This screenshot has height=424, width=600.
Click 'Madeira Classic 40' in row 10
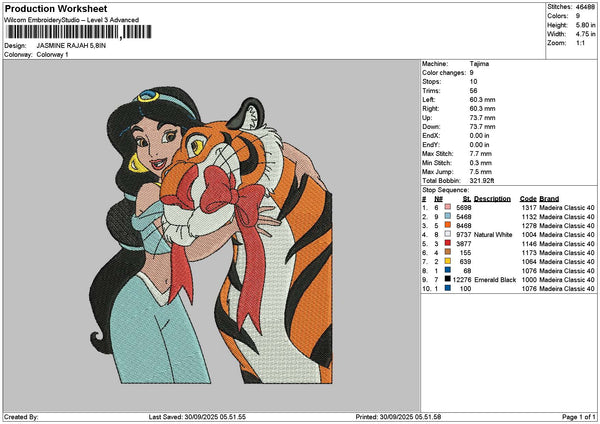pos(567,289)
